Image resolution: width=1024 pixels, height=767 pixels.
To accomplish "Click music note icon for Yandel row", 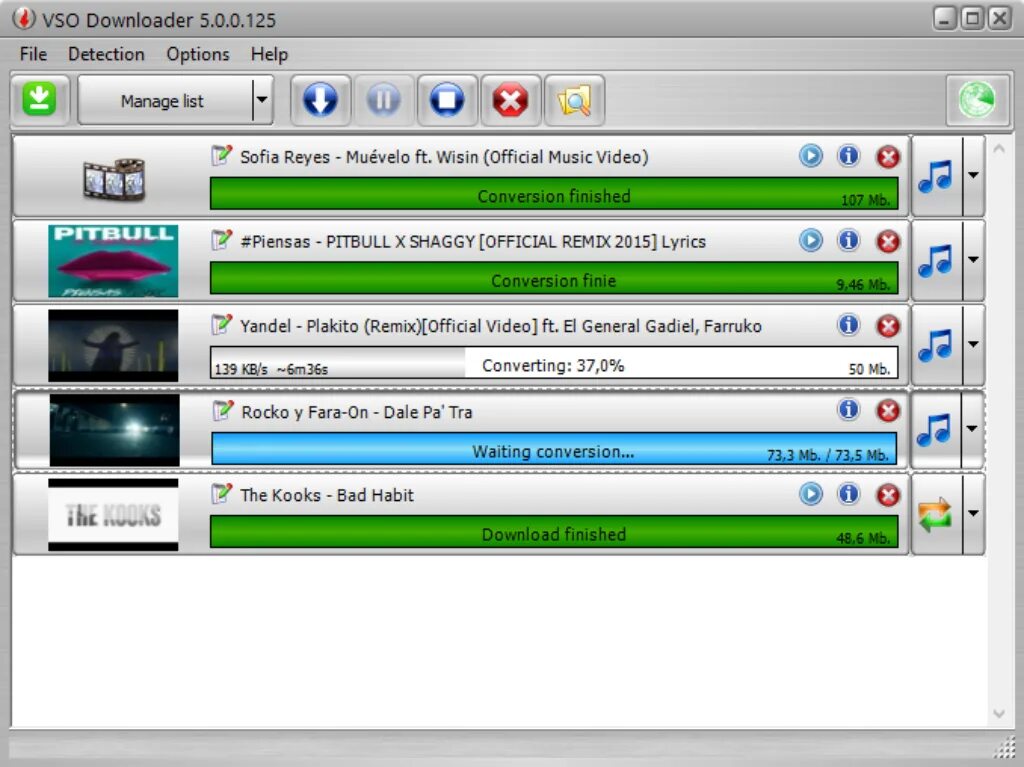I will click(936, 344).
